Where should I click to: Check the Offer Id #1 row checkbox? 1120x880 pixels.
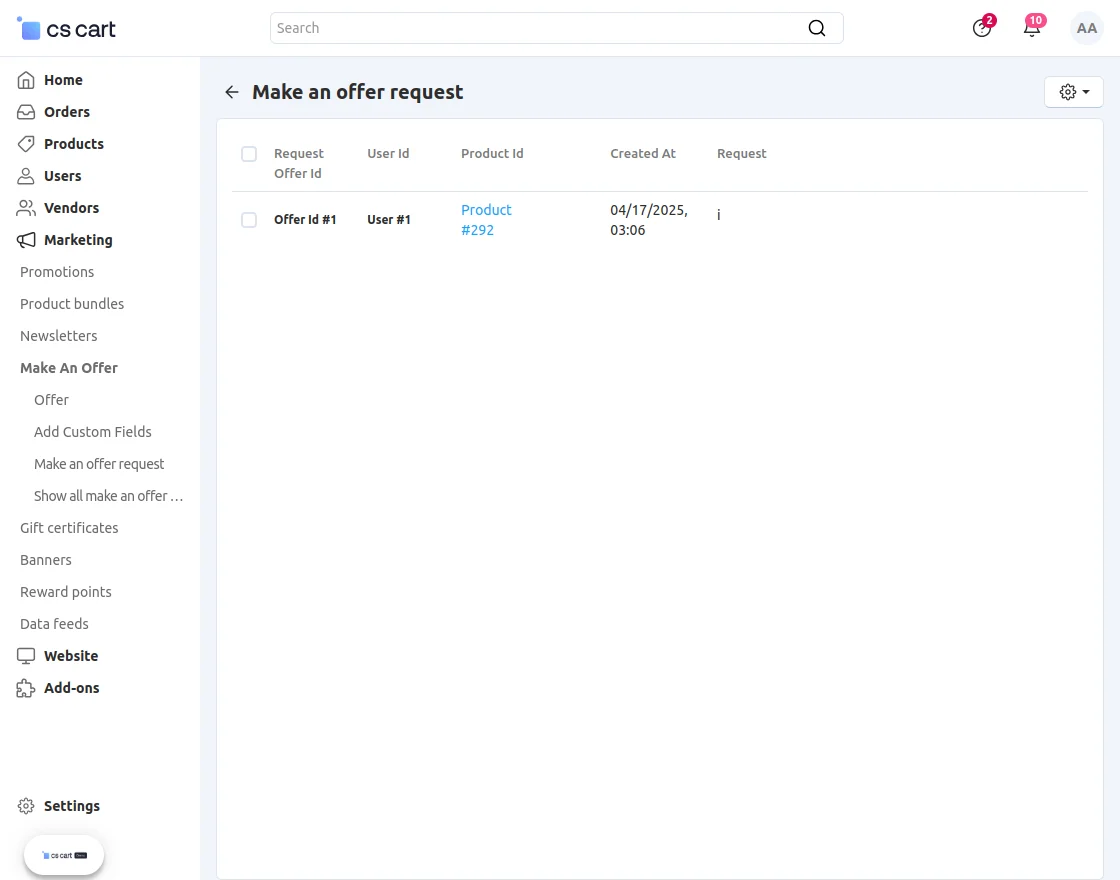pos(249,220)
